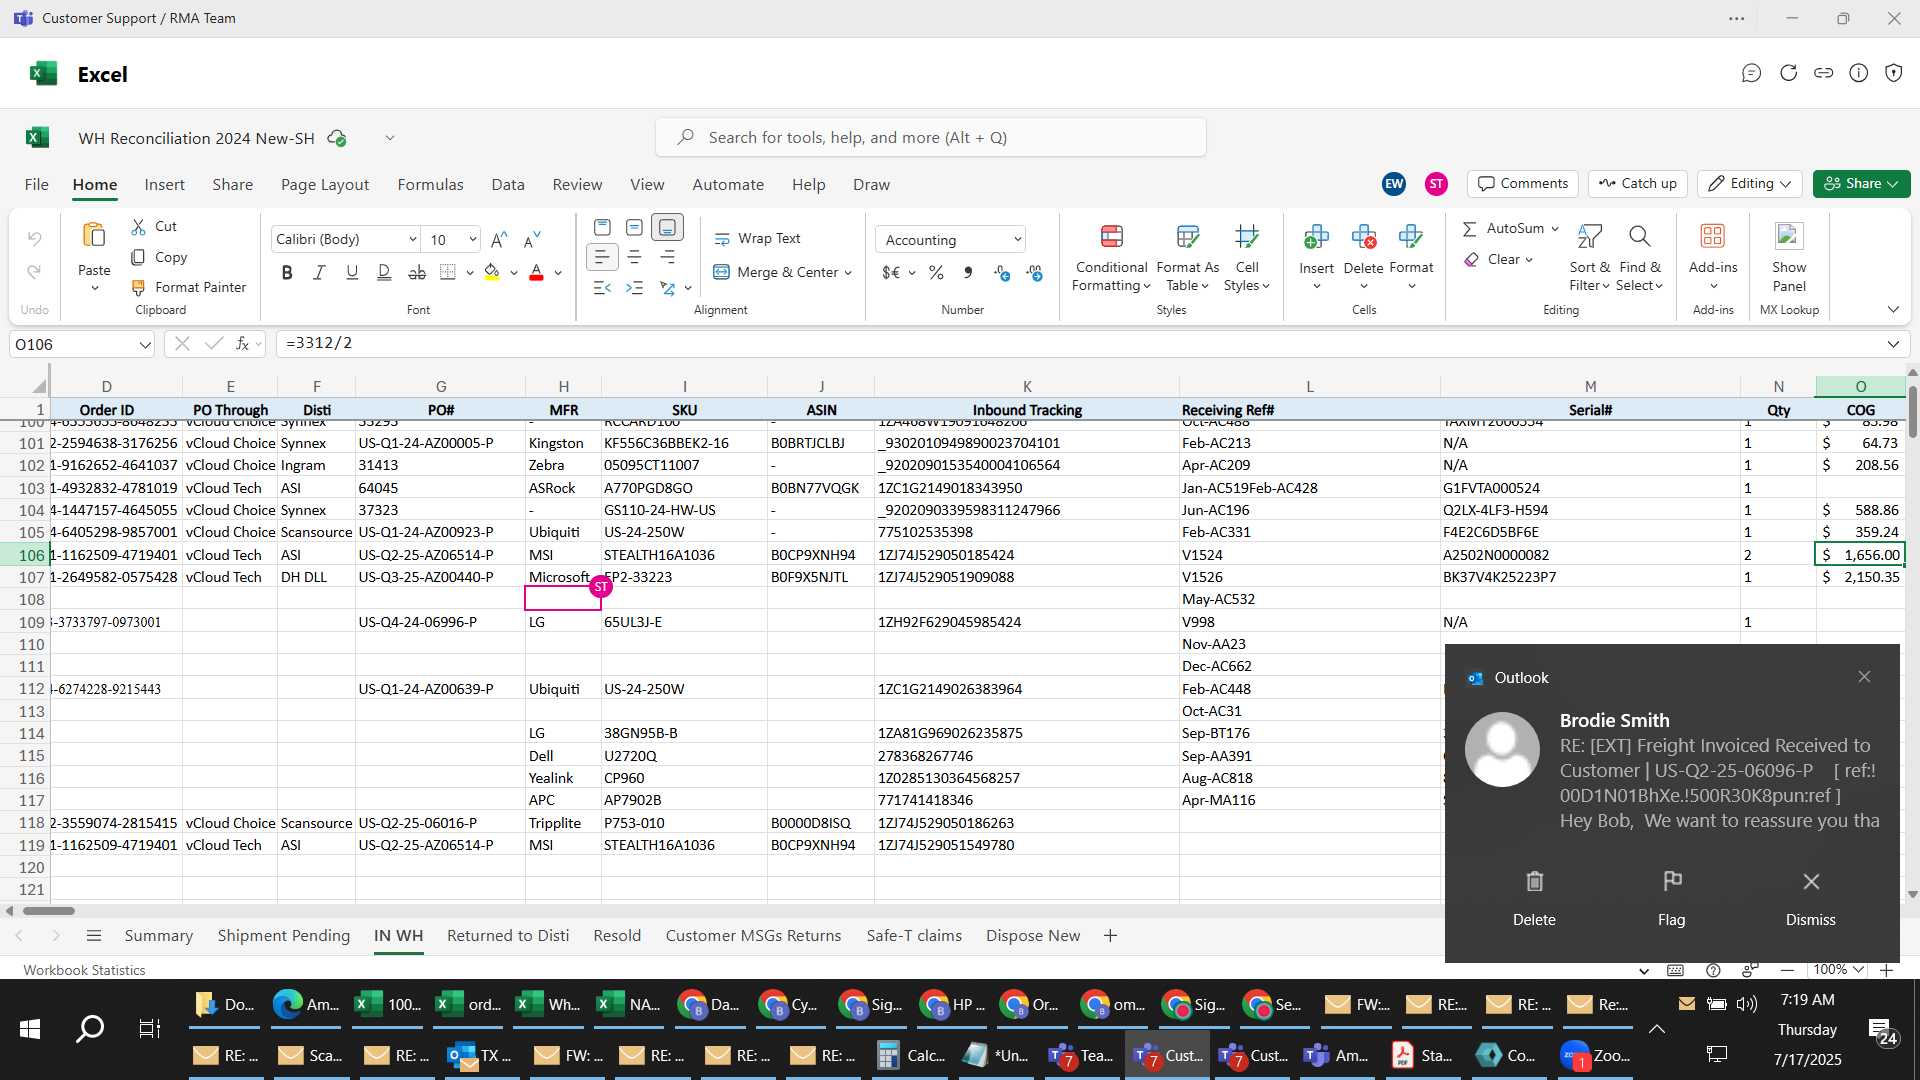Click Increase Decimal icon

pyautogui.click(x=1002, y=272)
